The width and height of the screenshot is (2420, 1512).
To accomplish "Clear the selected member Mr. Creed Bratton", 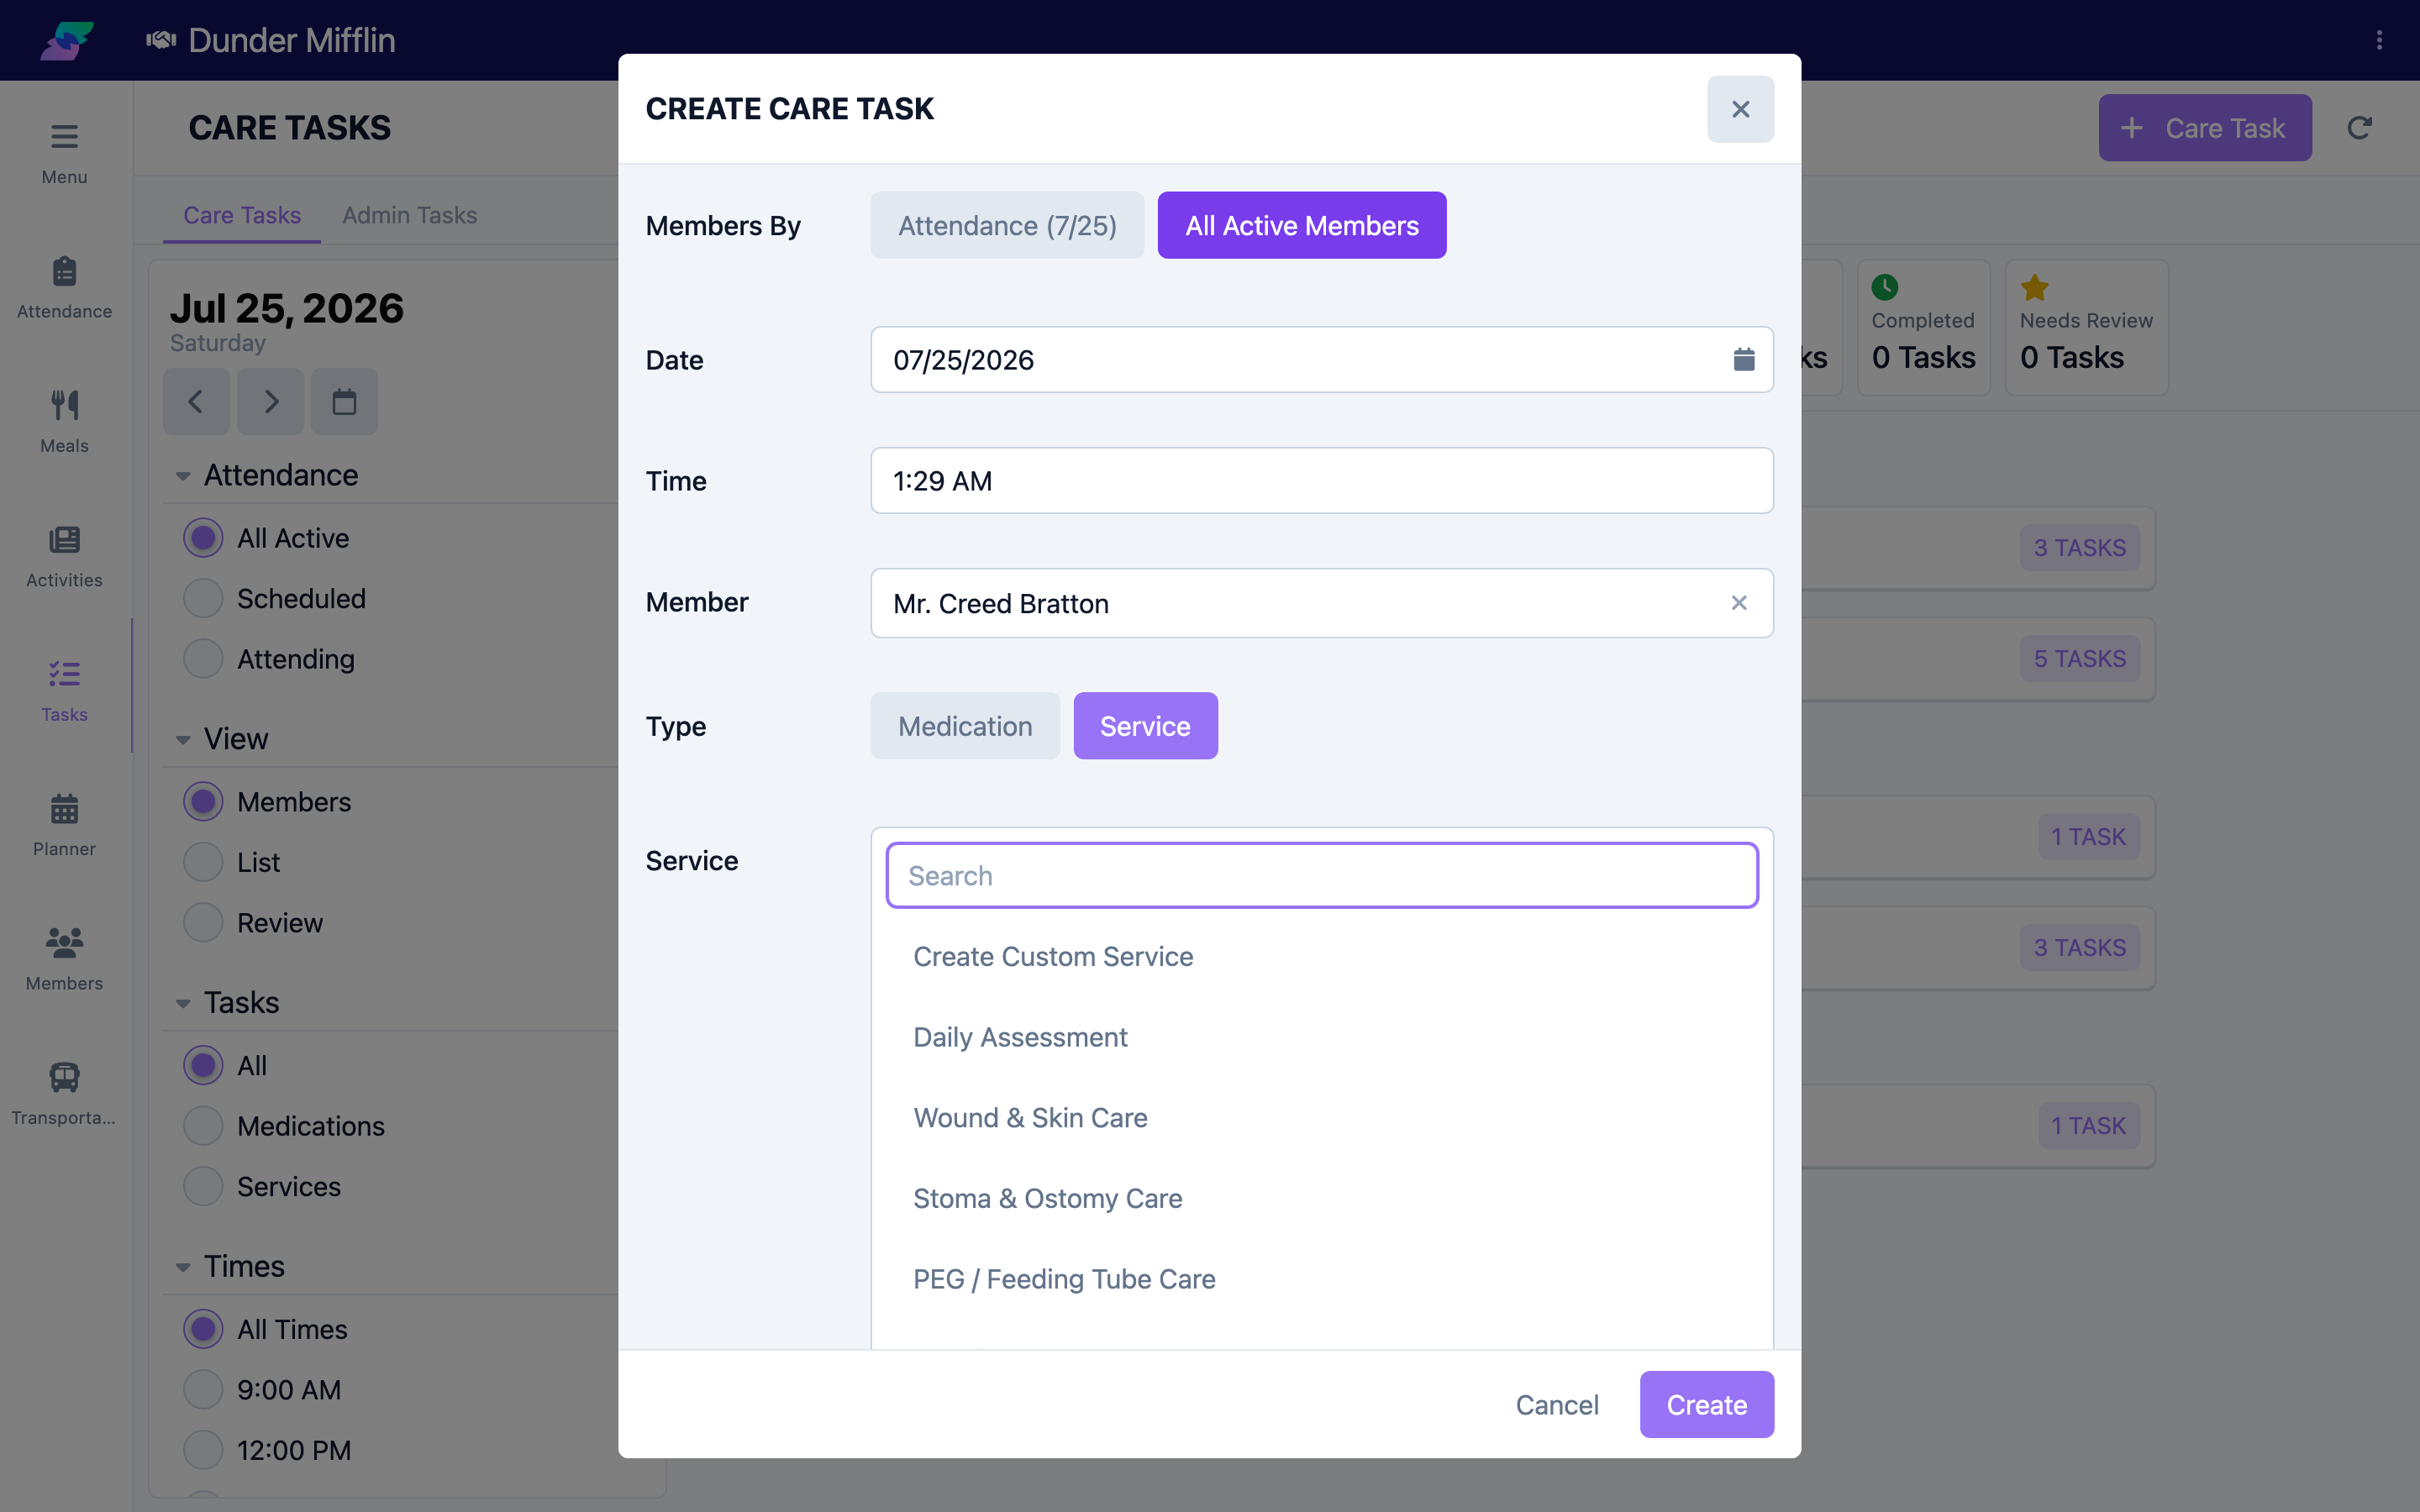I will [1739, 603].
